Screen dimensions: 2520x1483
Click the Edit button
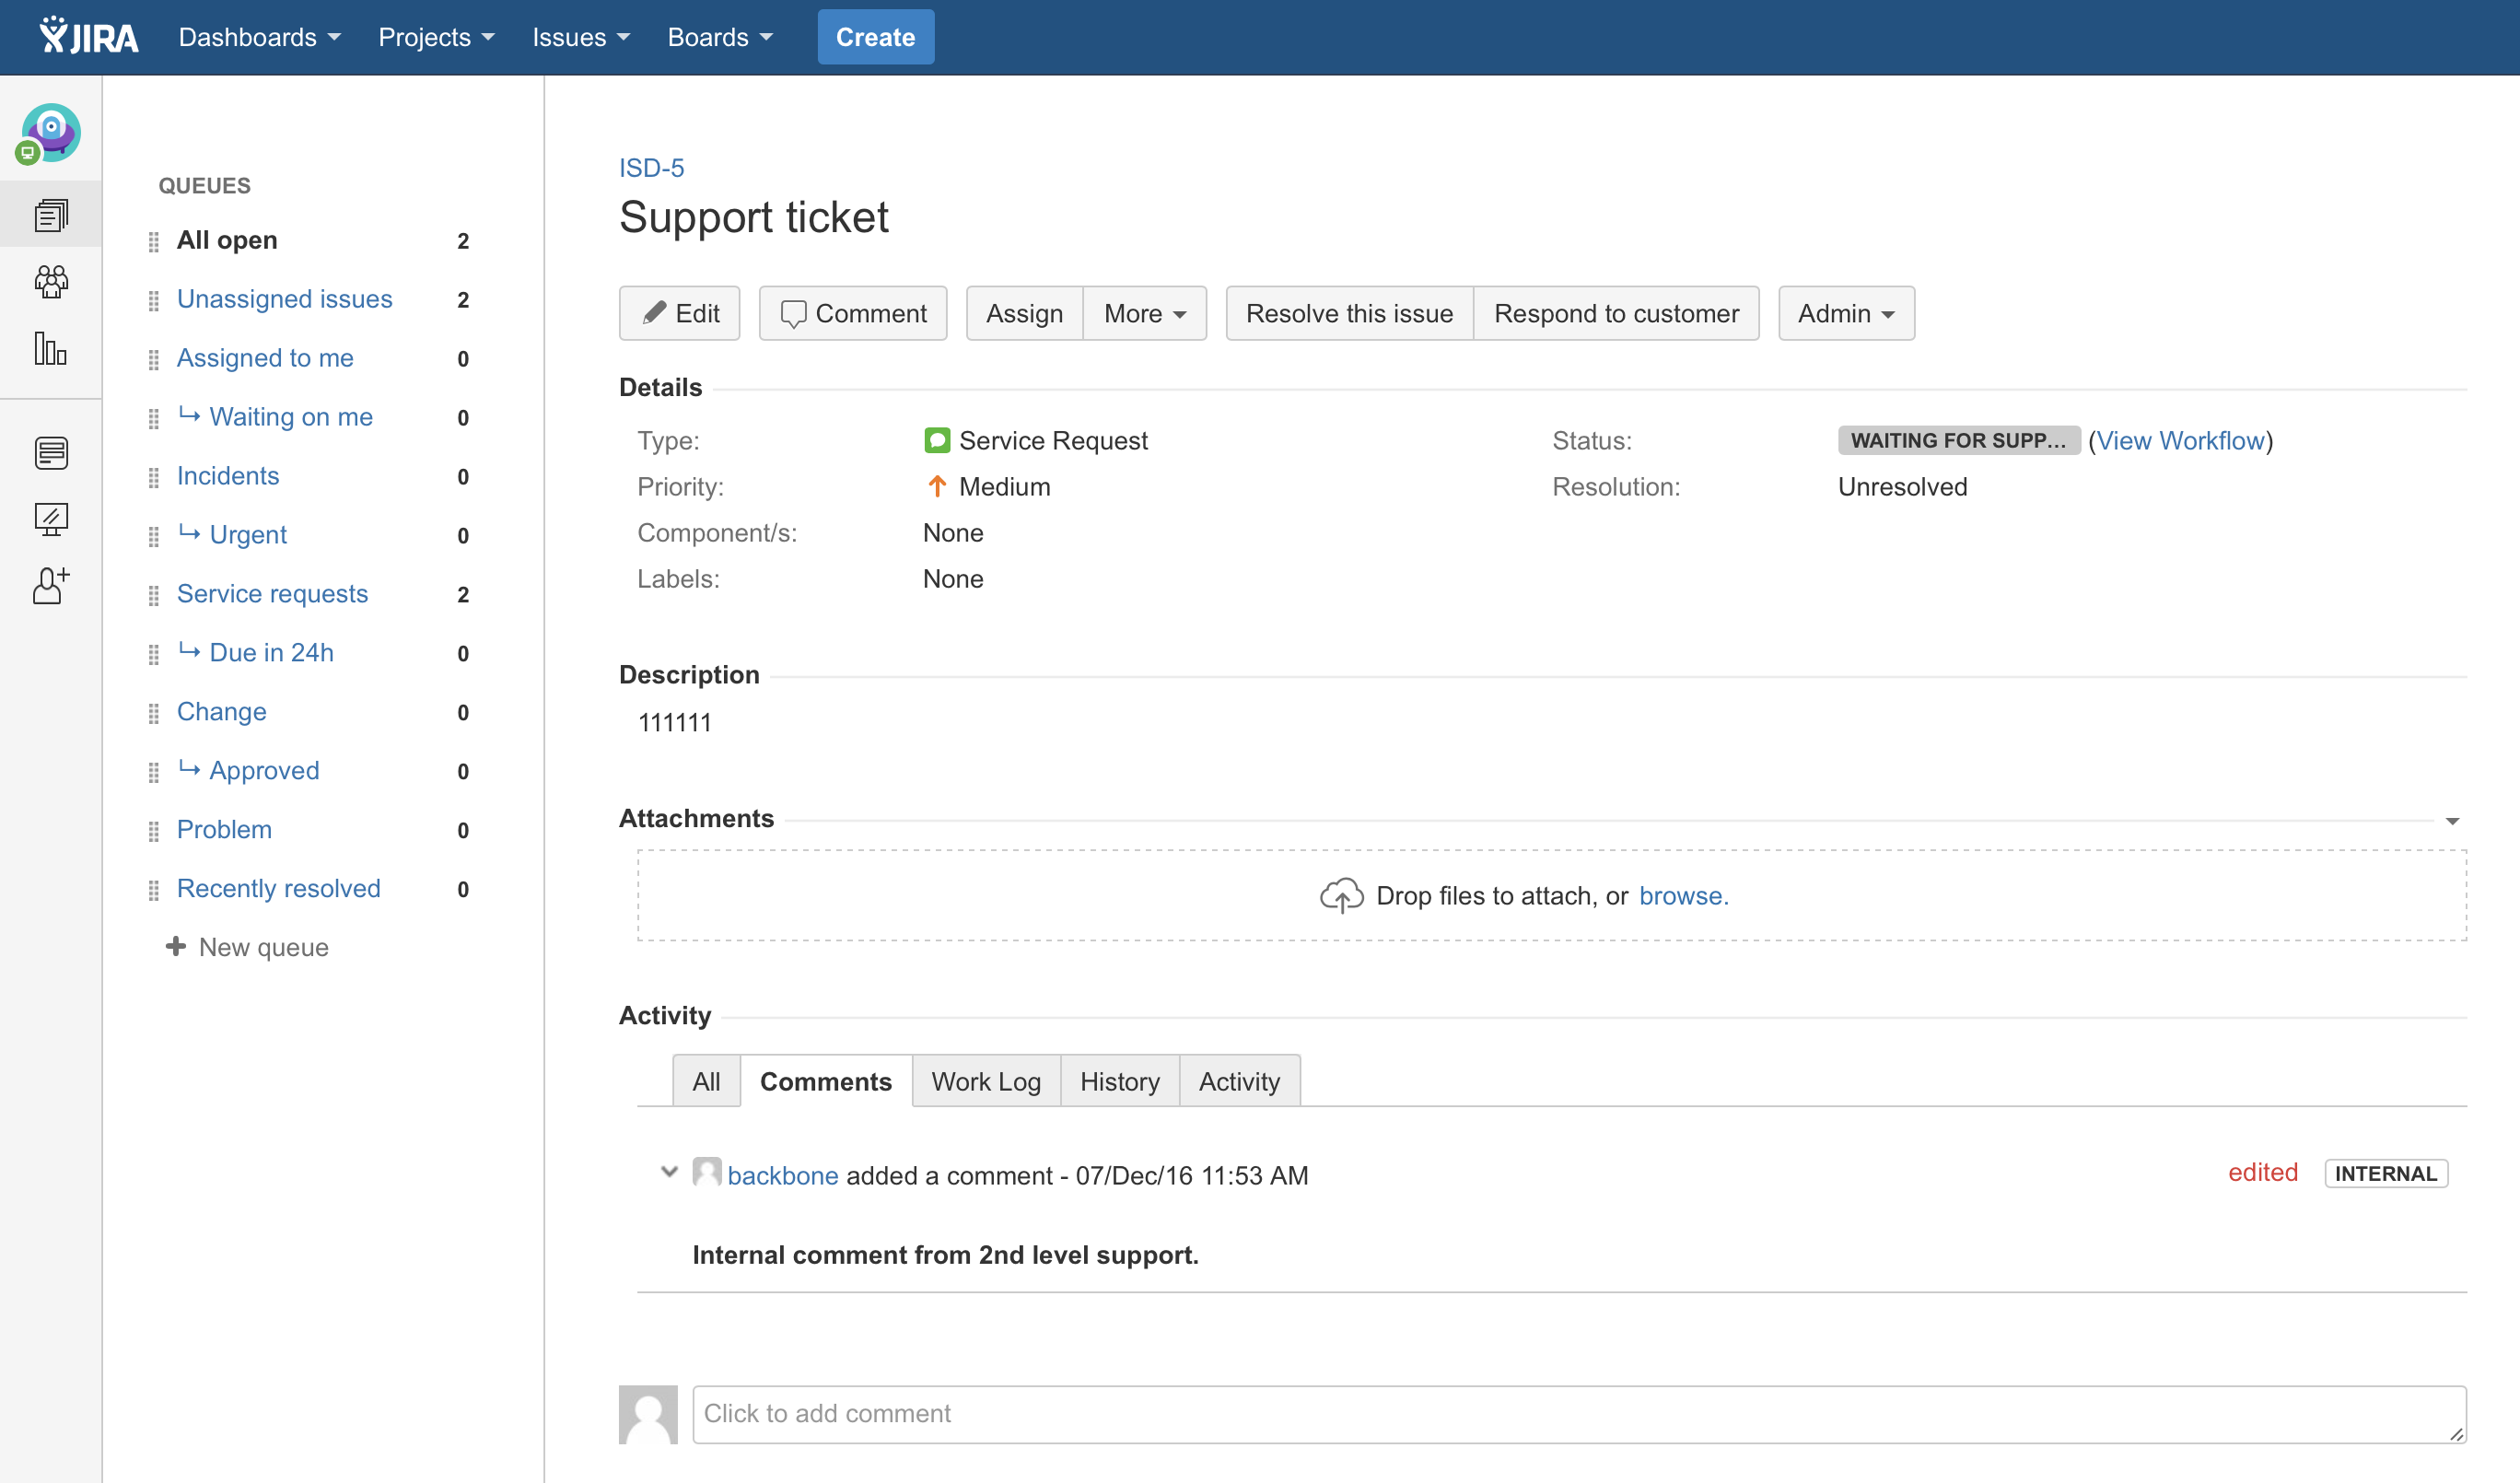(680, 313)
